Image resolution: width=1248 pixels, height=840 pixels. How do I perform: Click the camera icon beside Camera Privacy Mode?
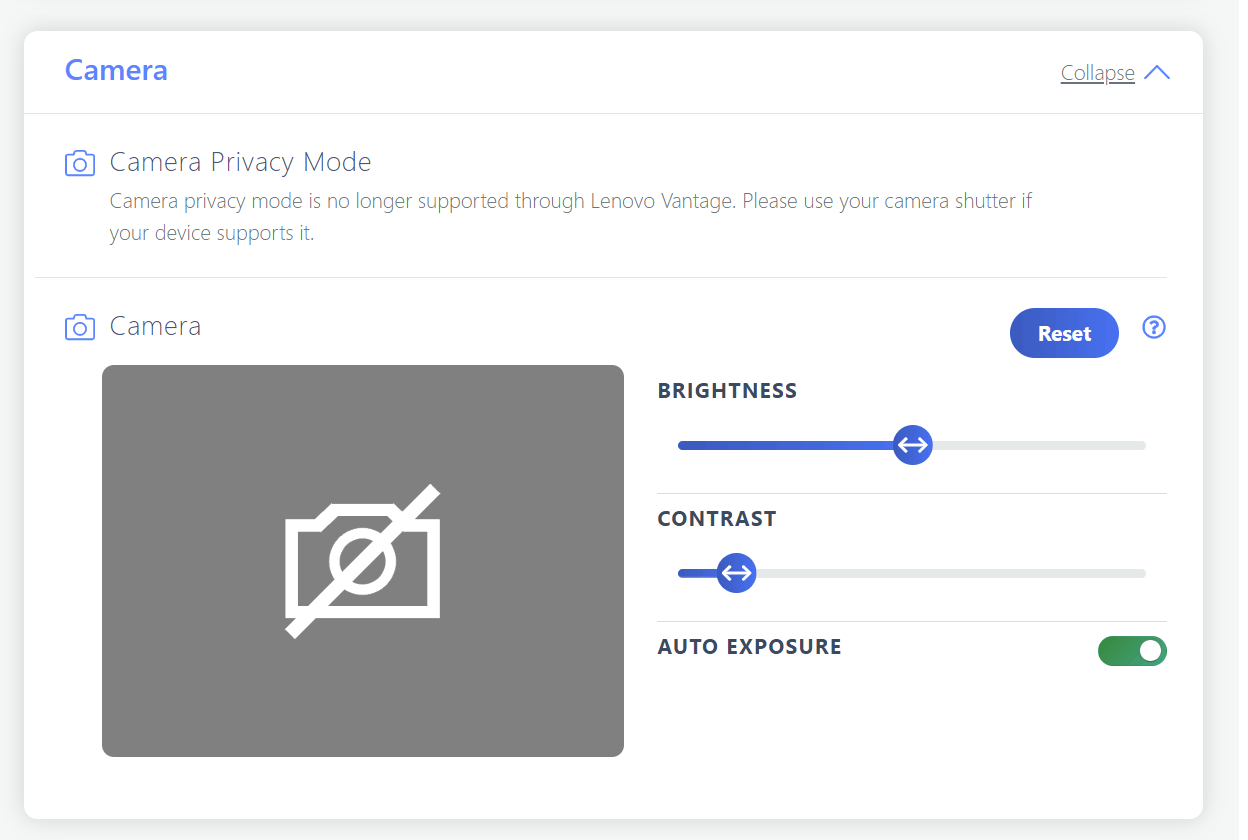(x=80, y=163)
